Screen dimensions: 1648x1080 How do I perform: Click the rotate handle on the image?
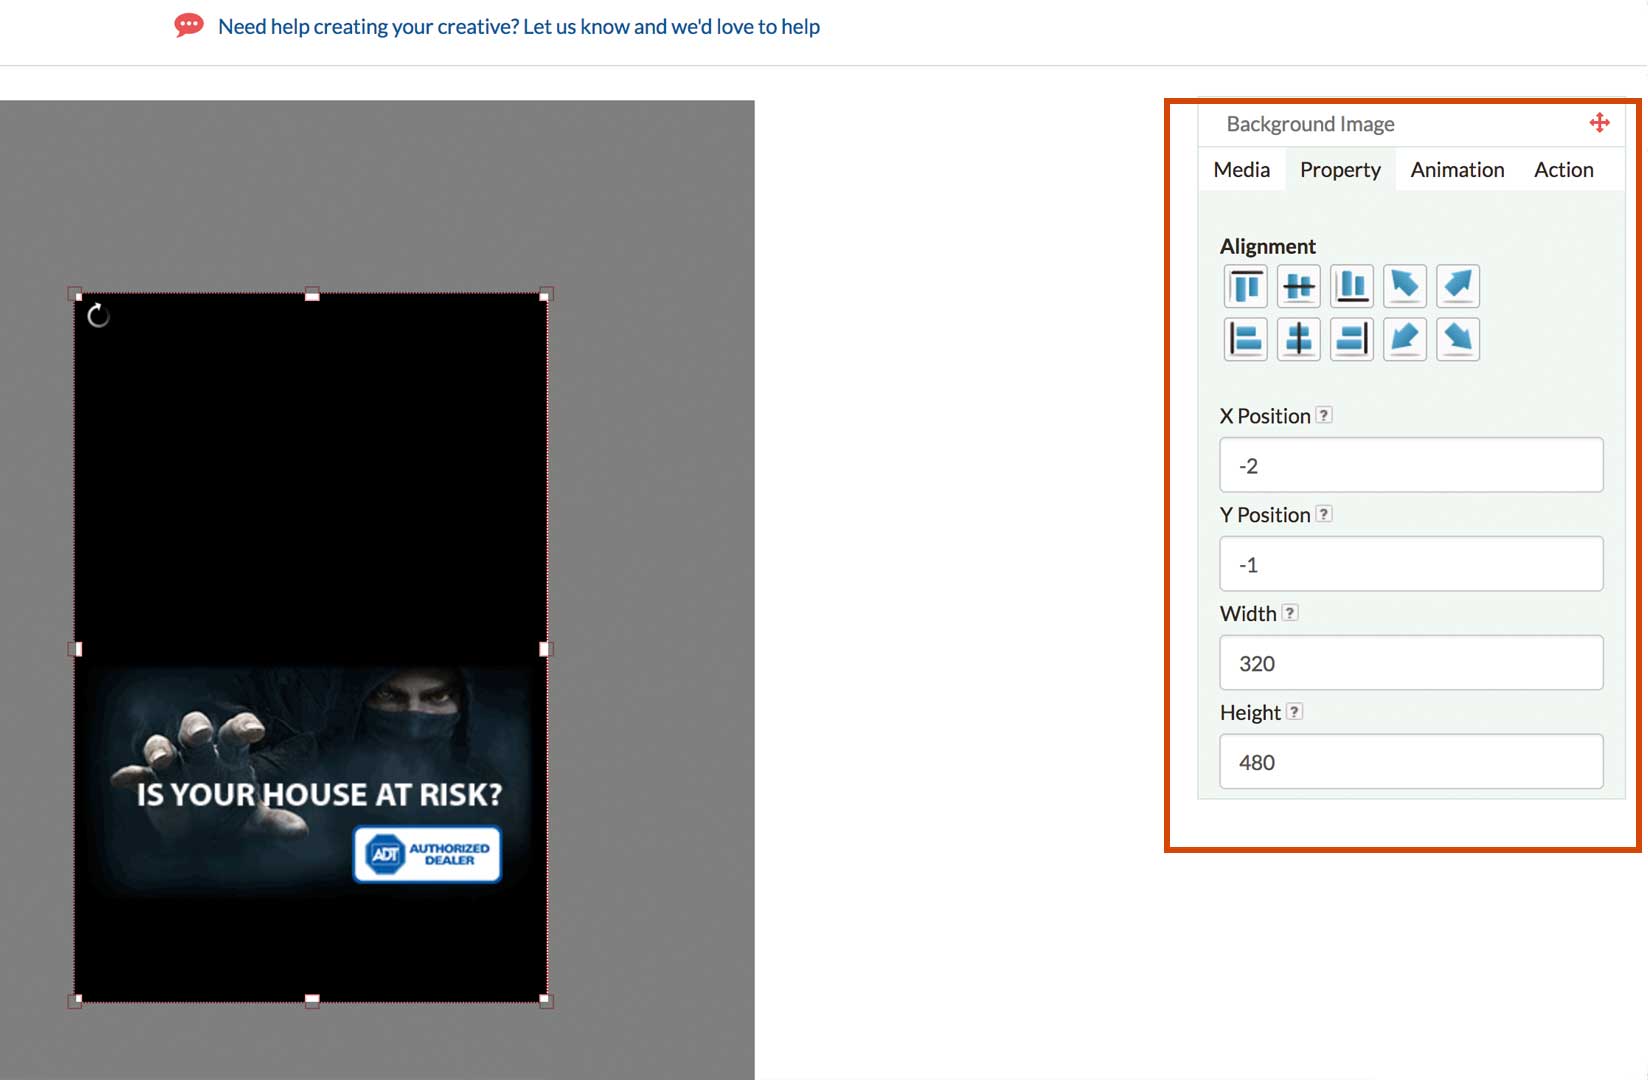pyautogui.click(x=98, y=316)
